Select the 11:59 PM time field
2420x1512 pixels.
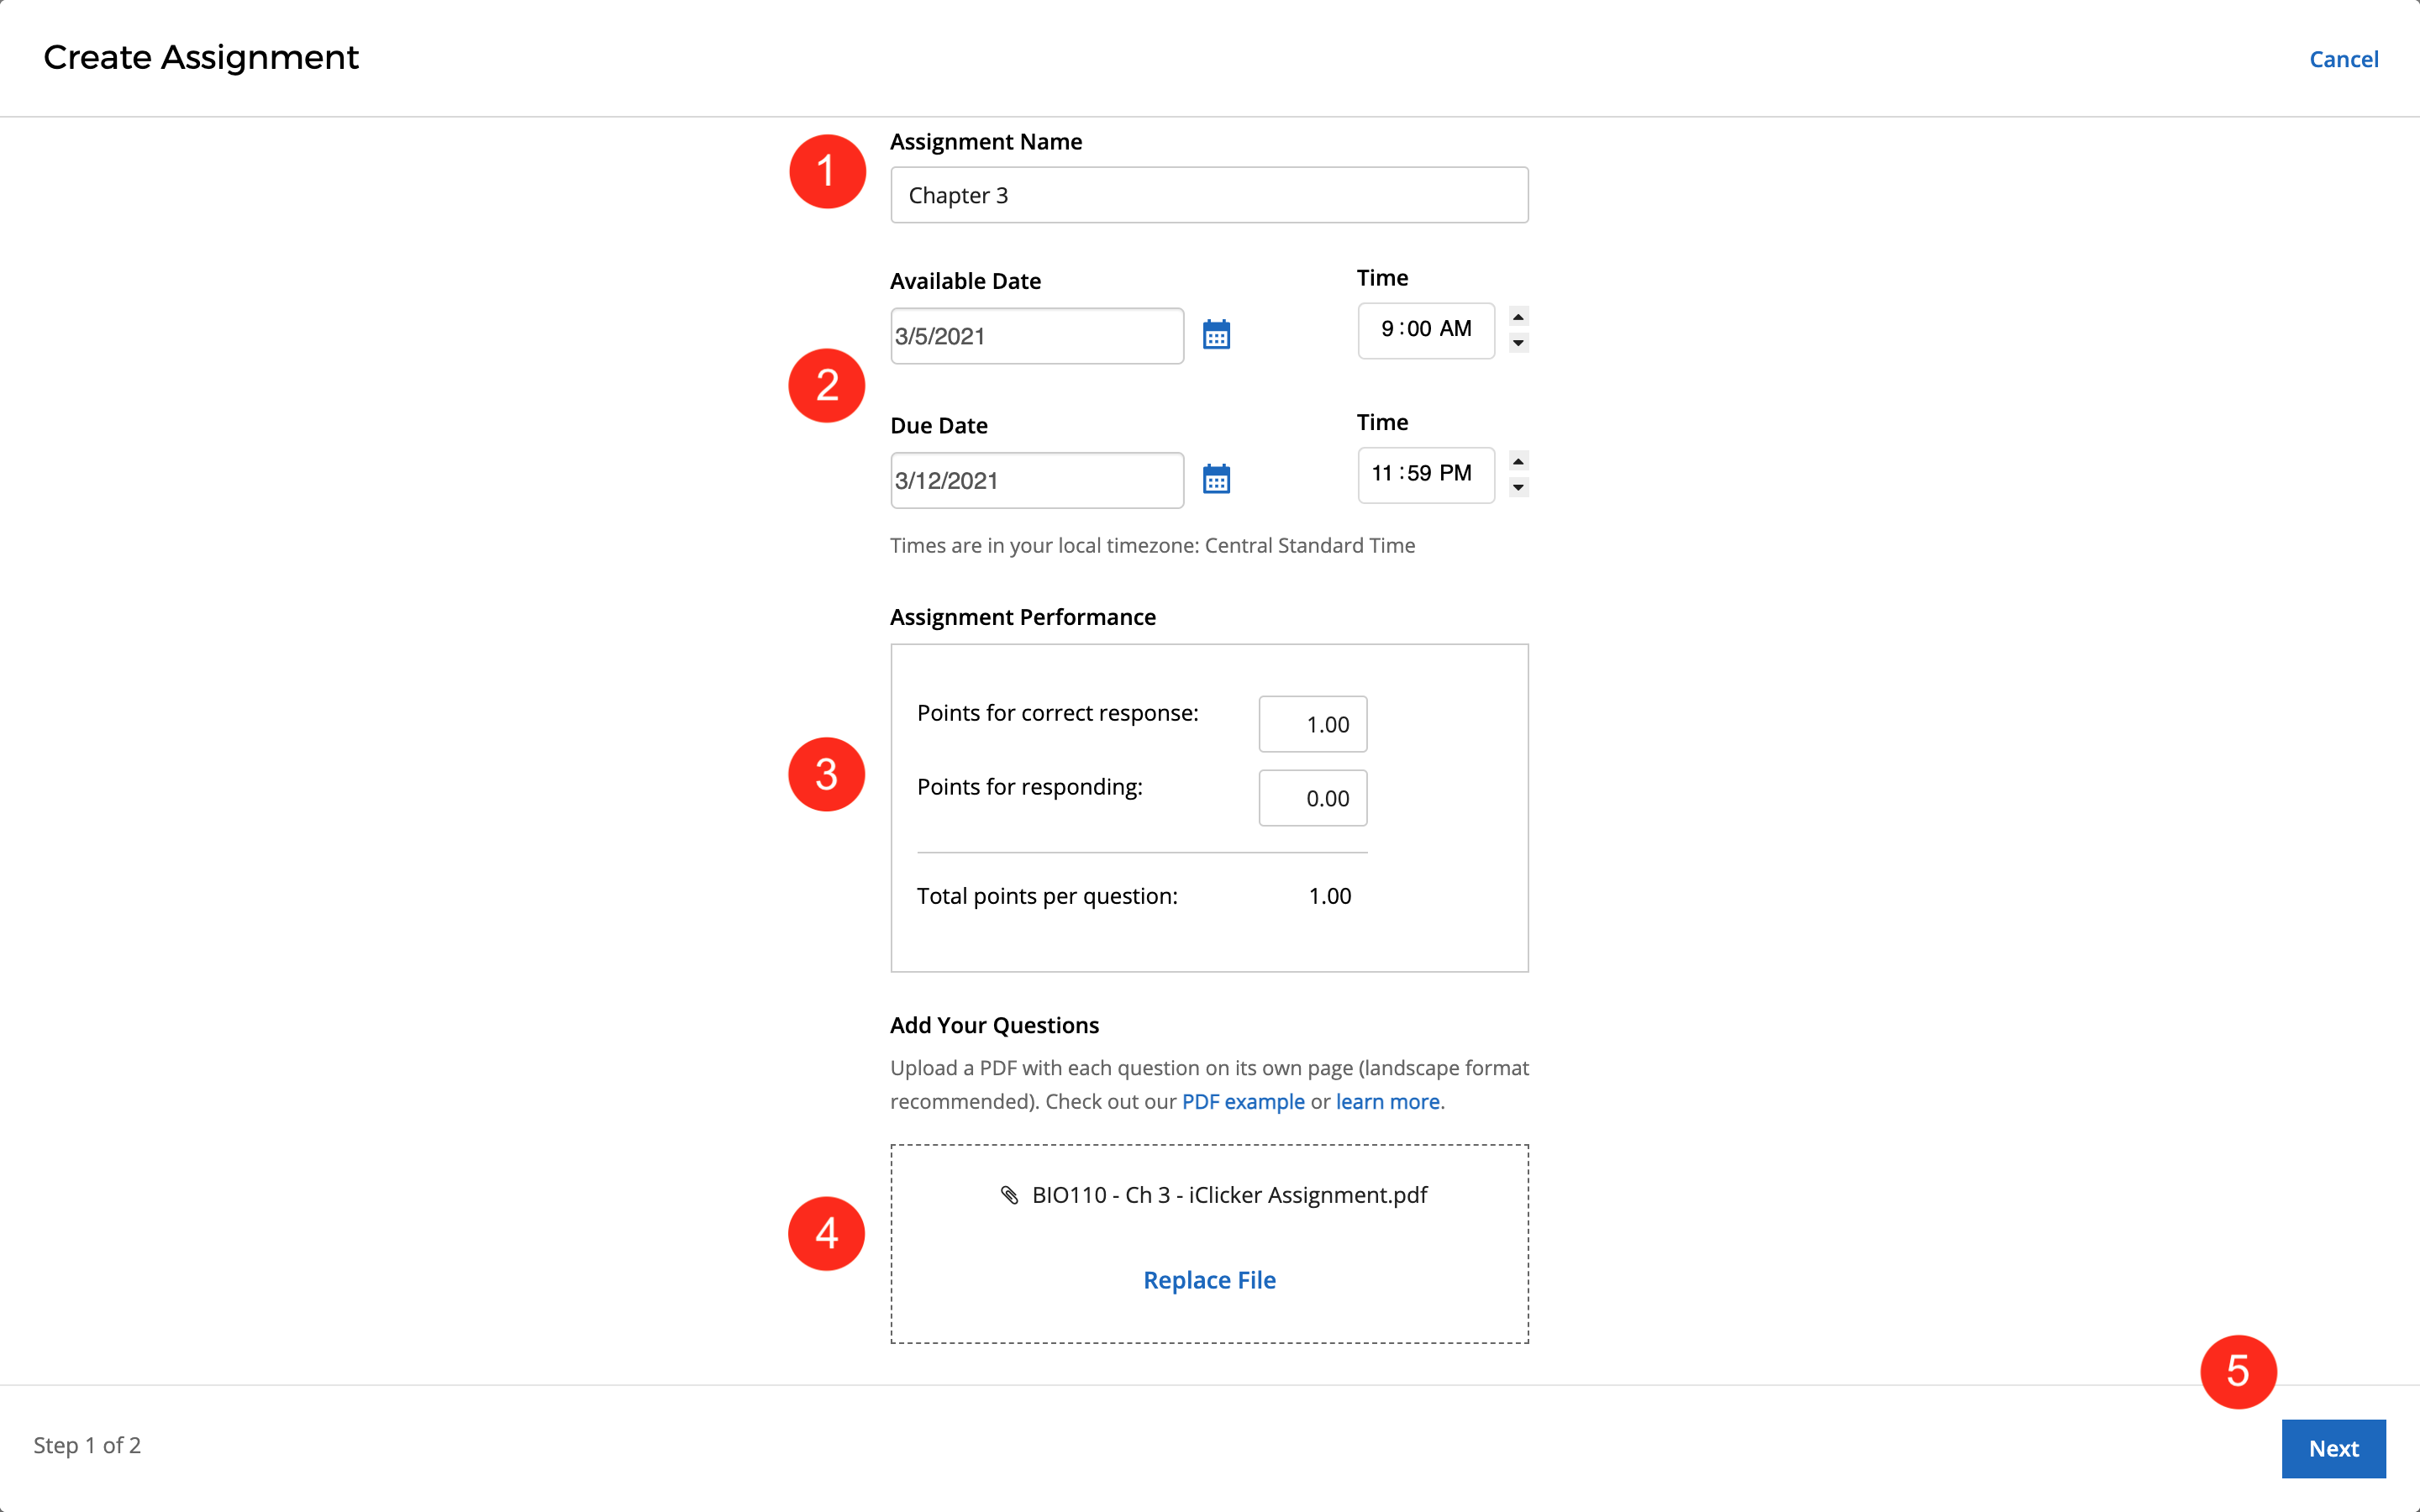click(x=1425, y=474)
